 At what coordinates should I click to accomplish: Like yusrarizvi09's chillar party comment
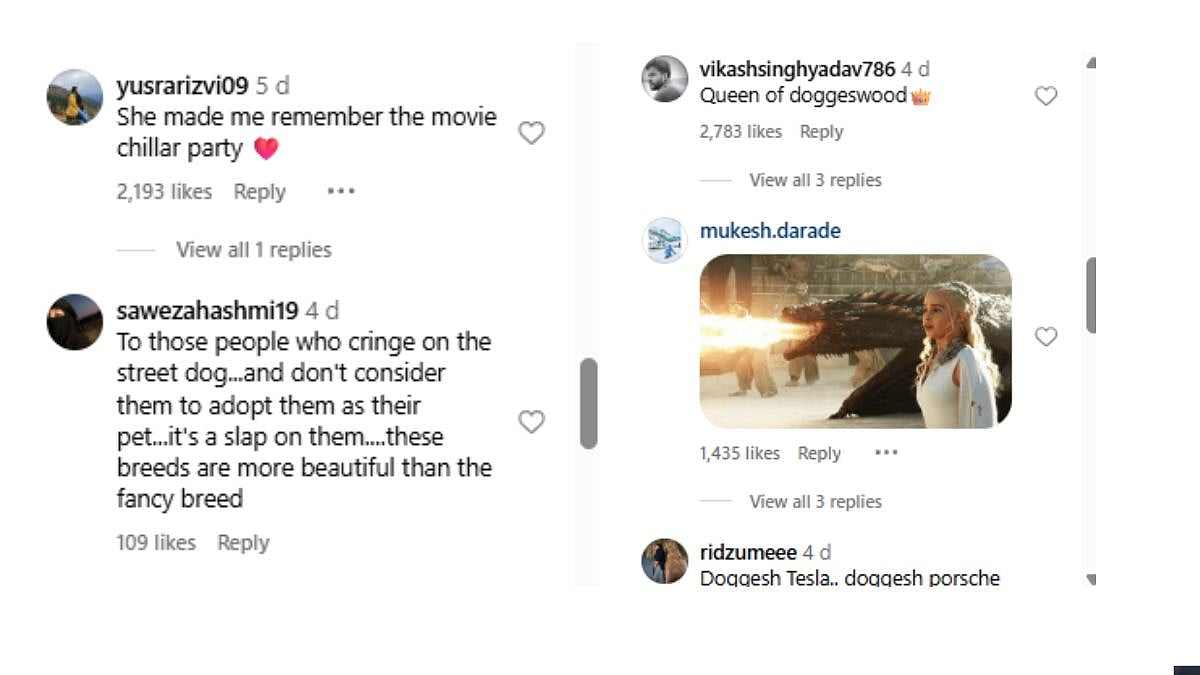point(531,133)
